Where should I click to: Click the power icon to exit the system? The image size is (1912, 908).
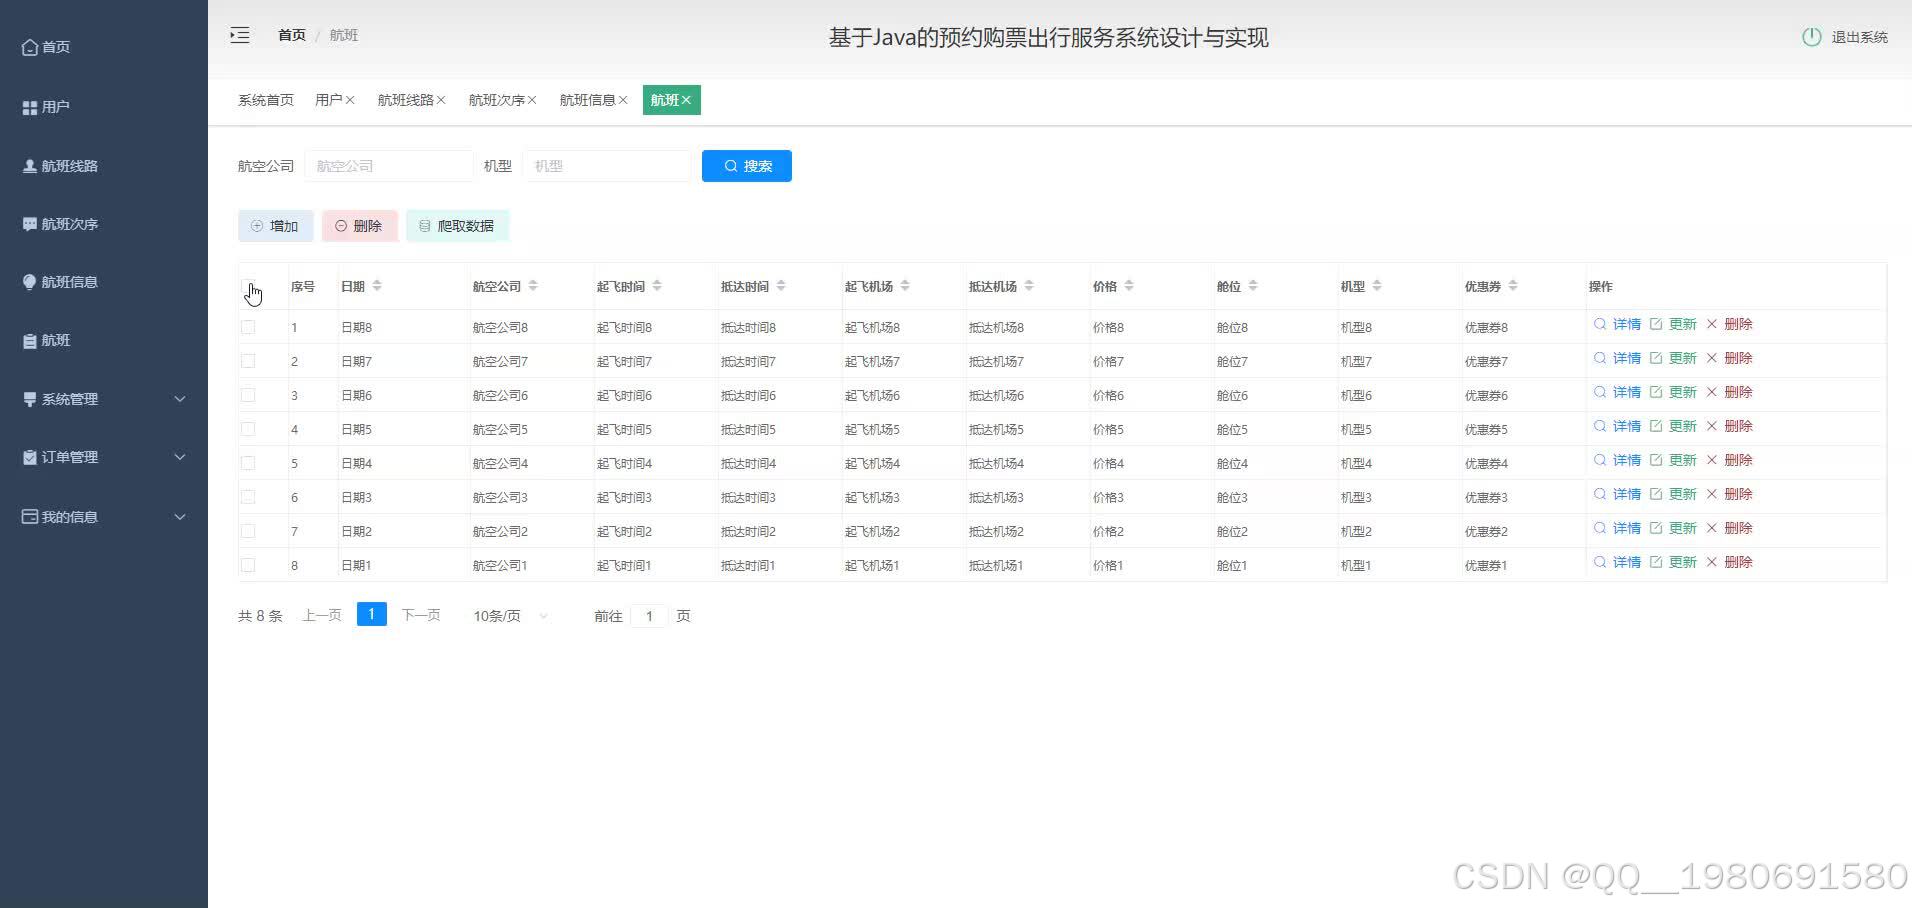pyautogui.click(x=1811, y=36)
